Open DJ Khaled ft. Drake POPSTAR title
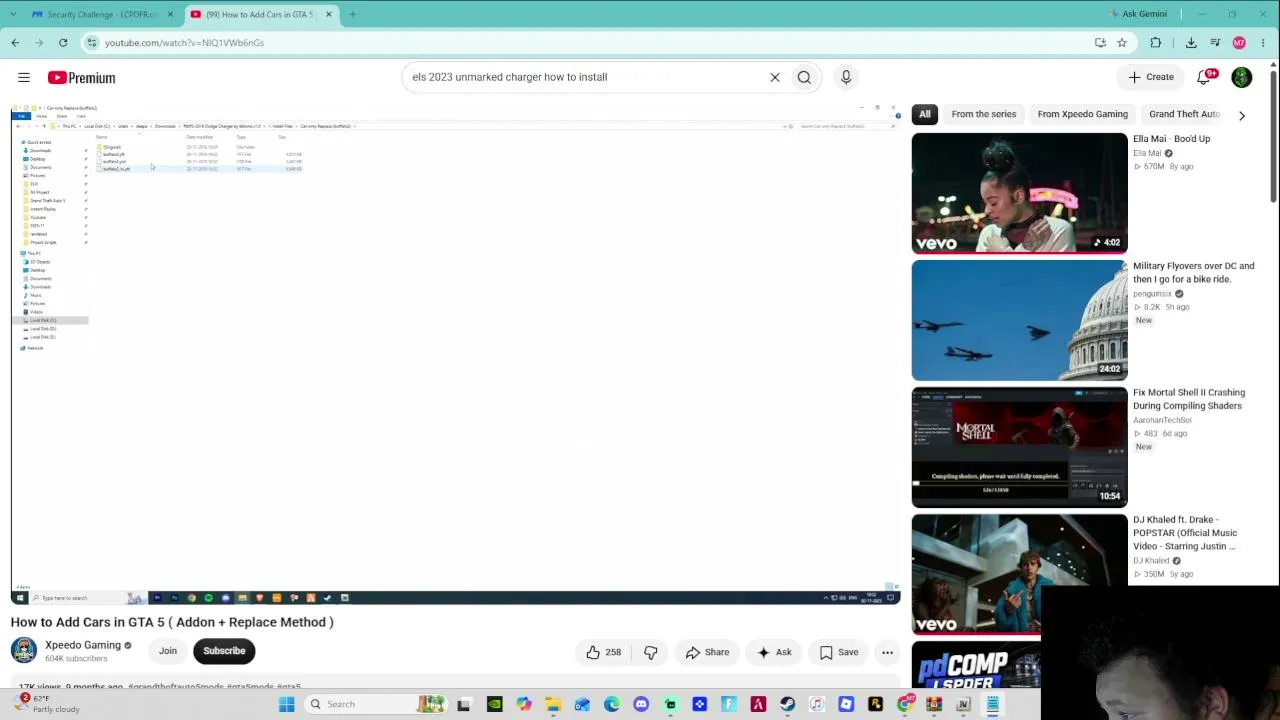The width and height of the screenshot is (1280, 720). pos(1185,533)
